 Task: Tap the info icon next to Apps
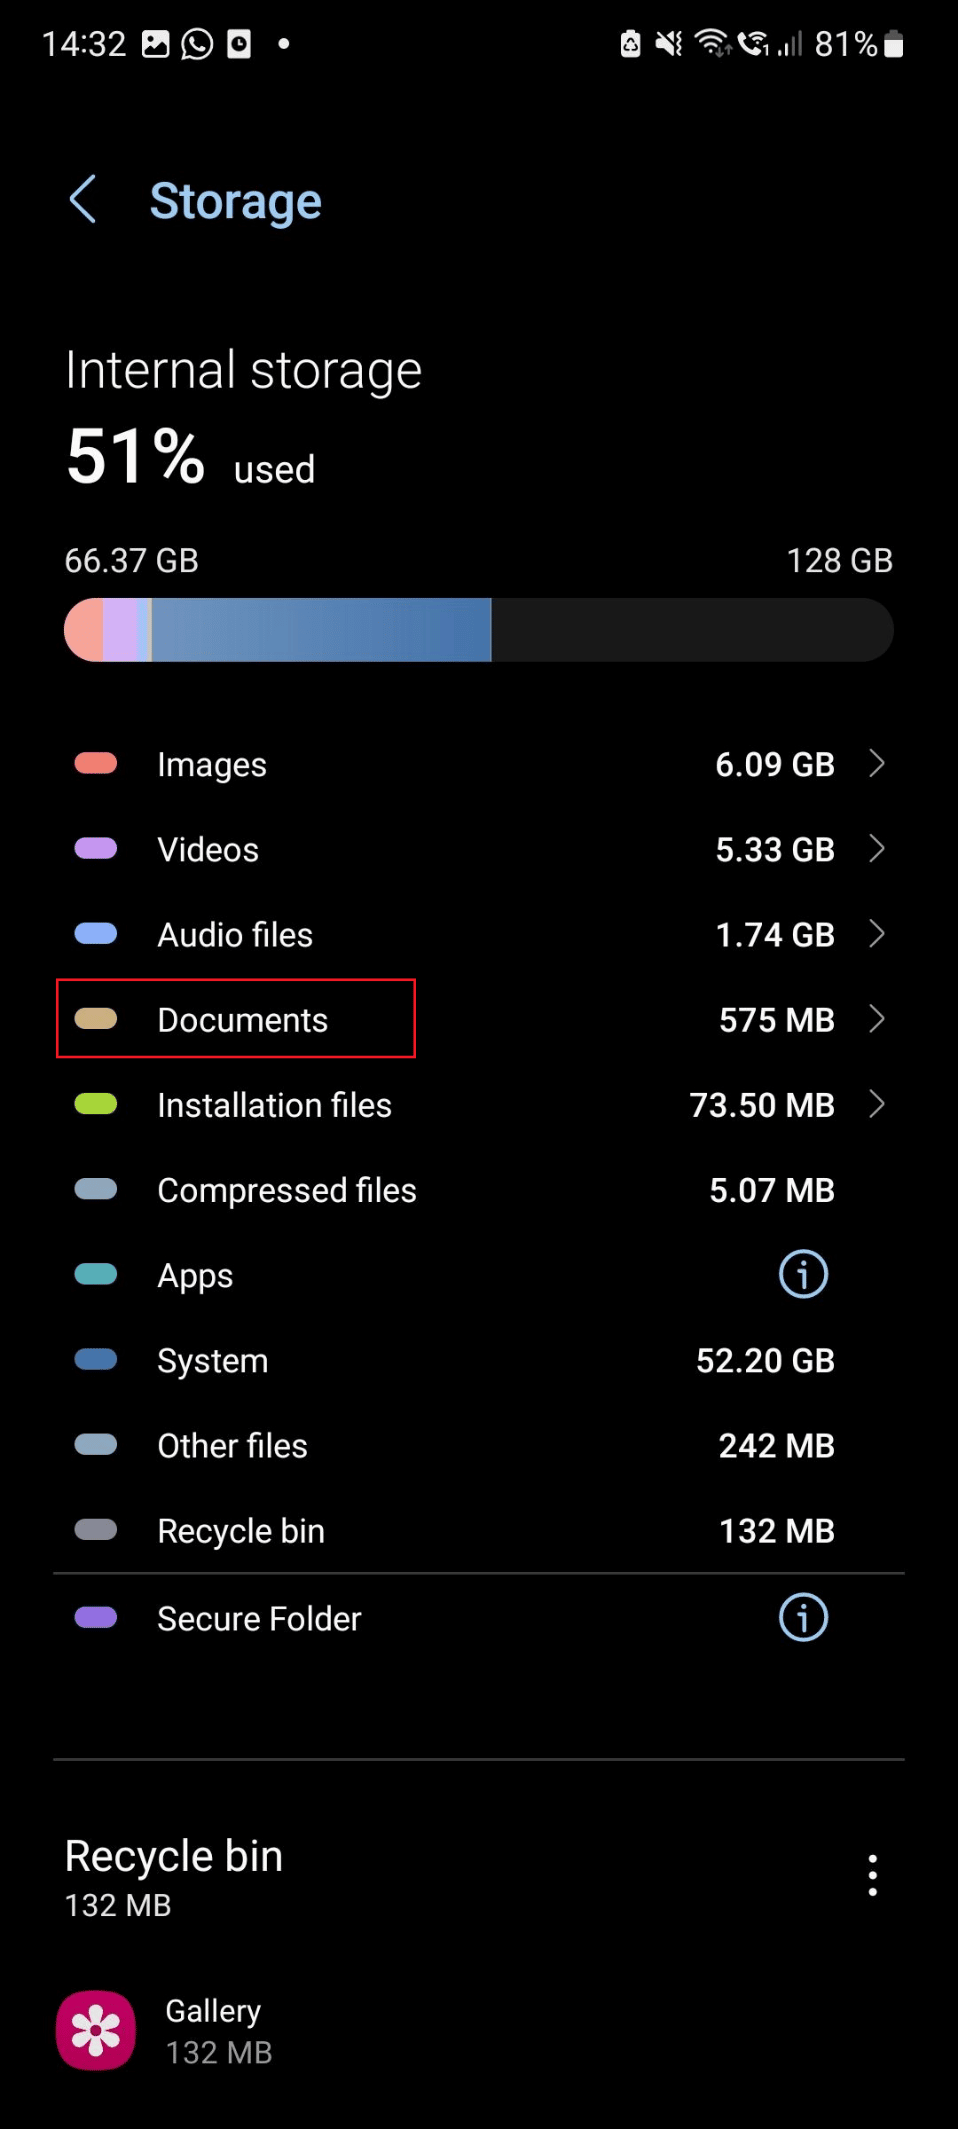pos(802,1273)
